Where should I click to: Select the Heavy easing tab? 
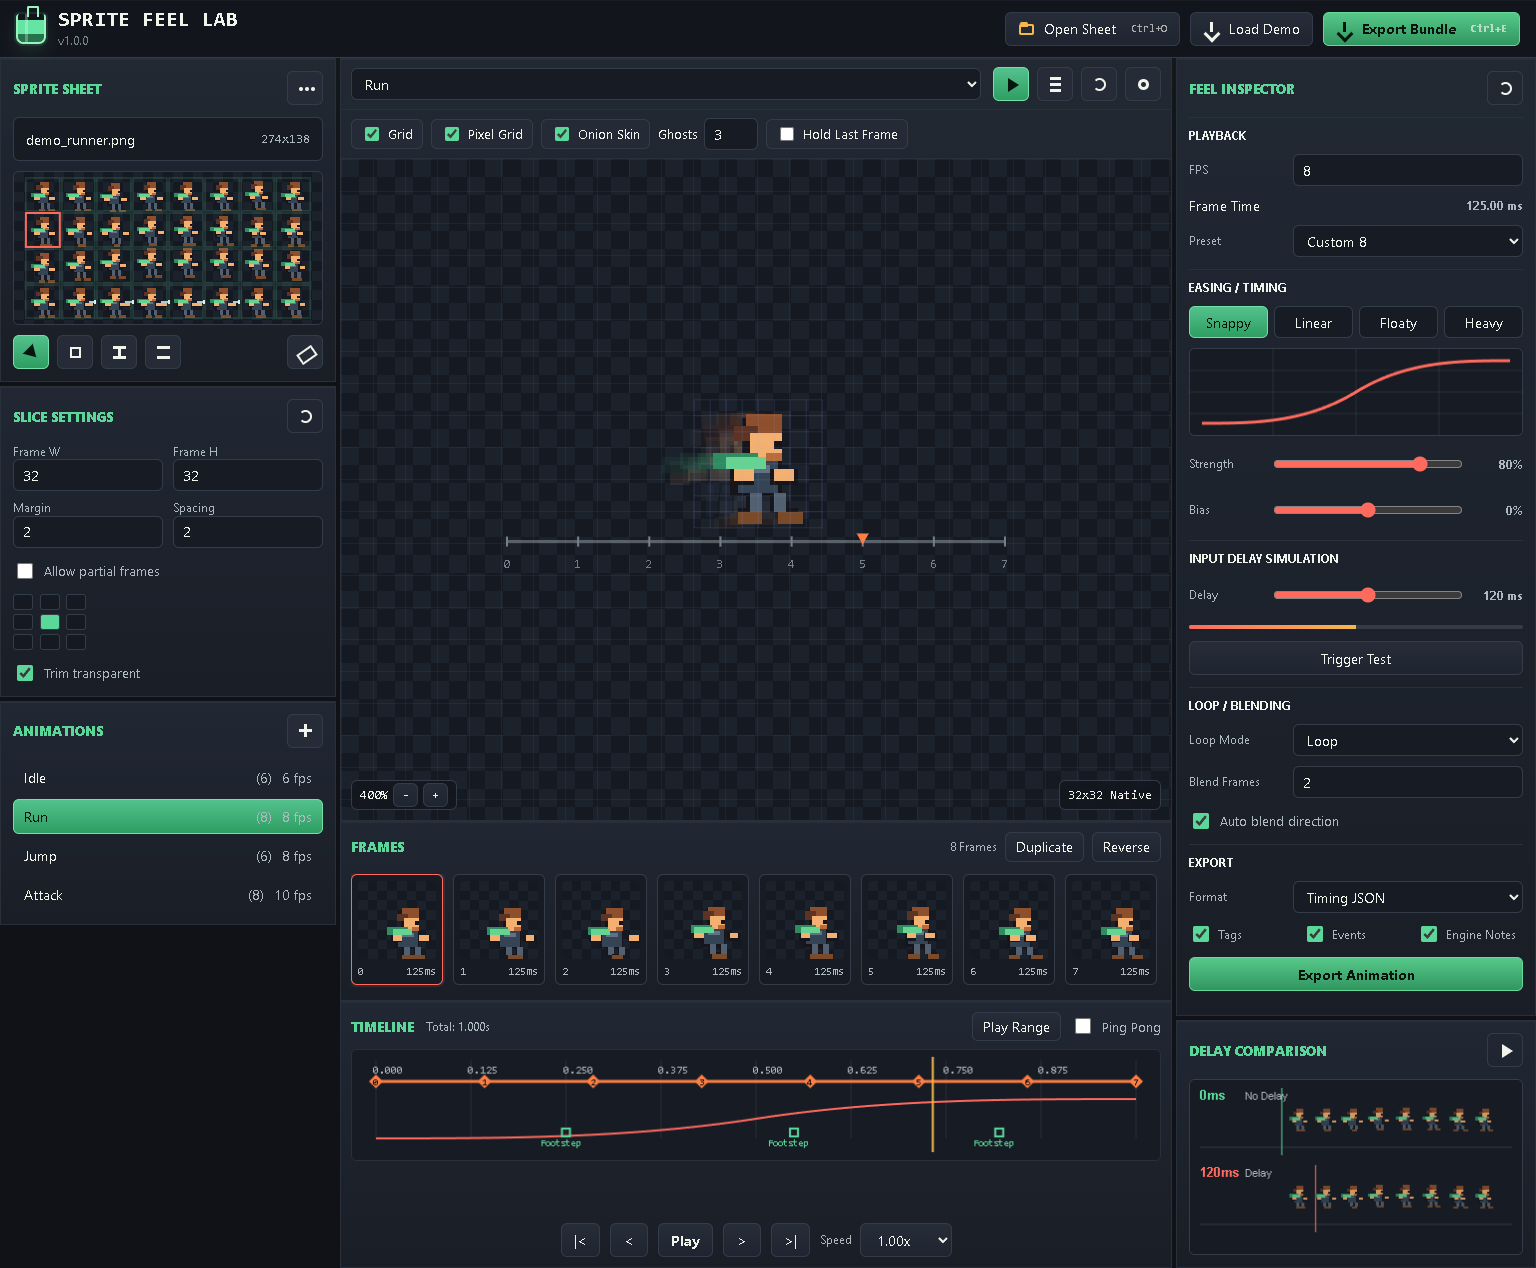point(1483,323)
